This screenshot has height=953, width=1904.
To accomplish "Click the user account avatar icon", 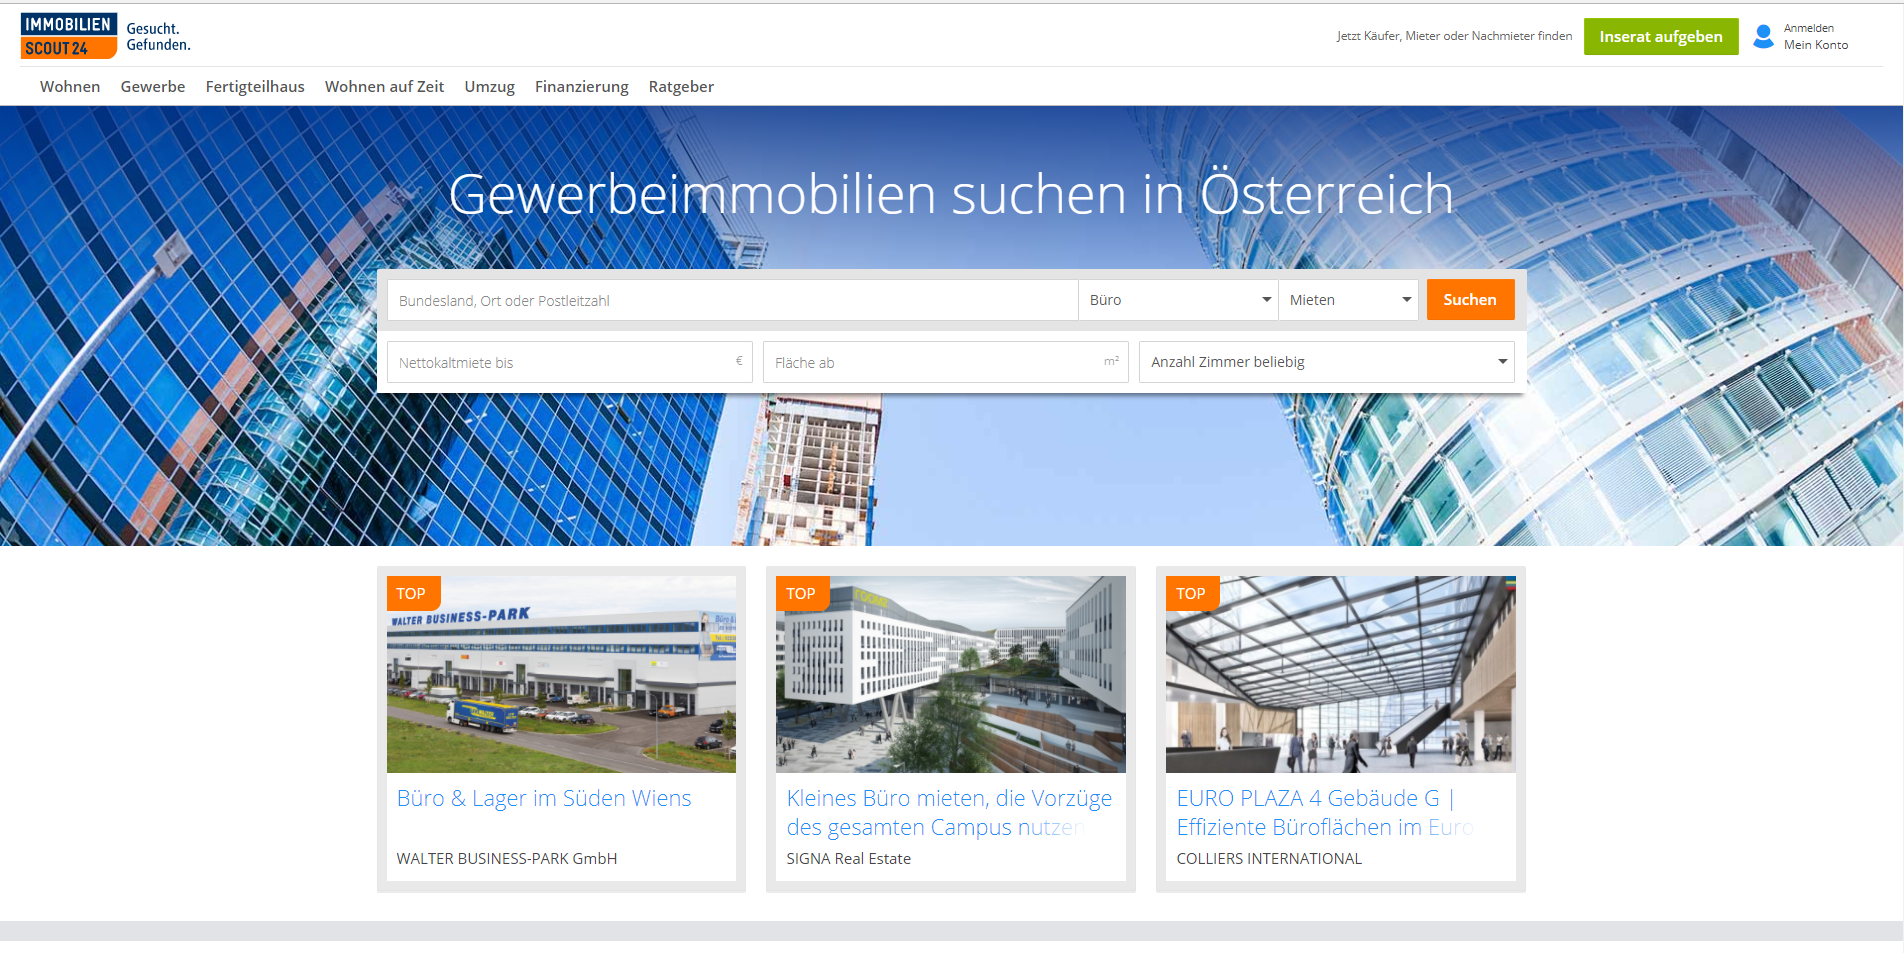I will [1764, 36].
